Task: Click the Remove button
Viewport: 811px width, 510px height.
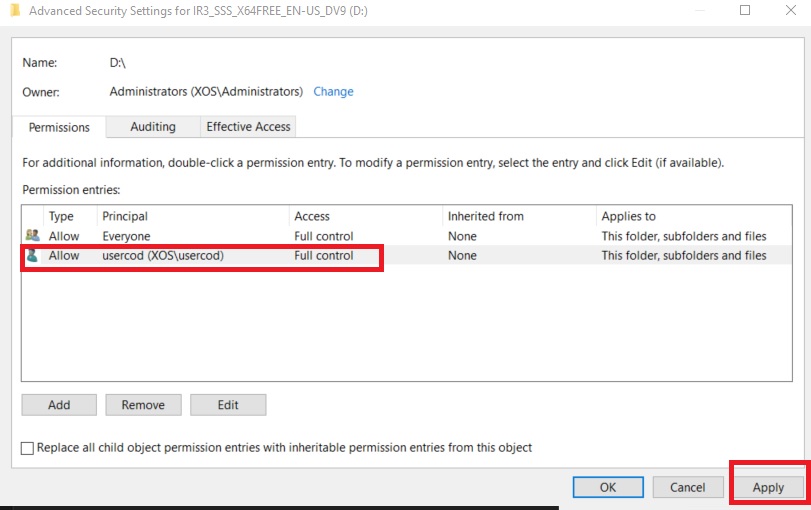Action: [143, 405]
